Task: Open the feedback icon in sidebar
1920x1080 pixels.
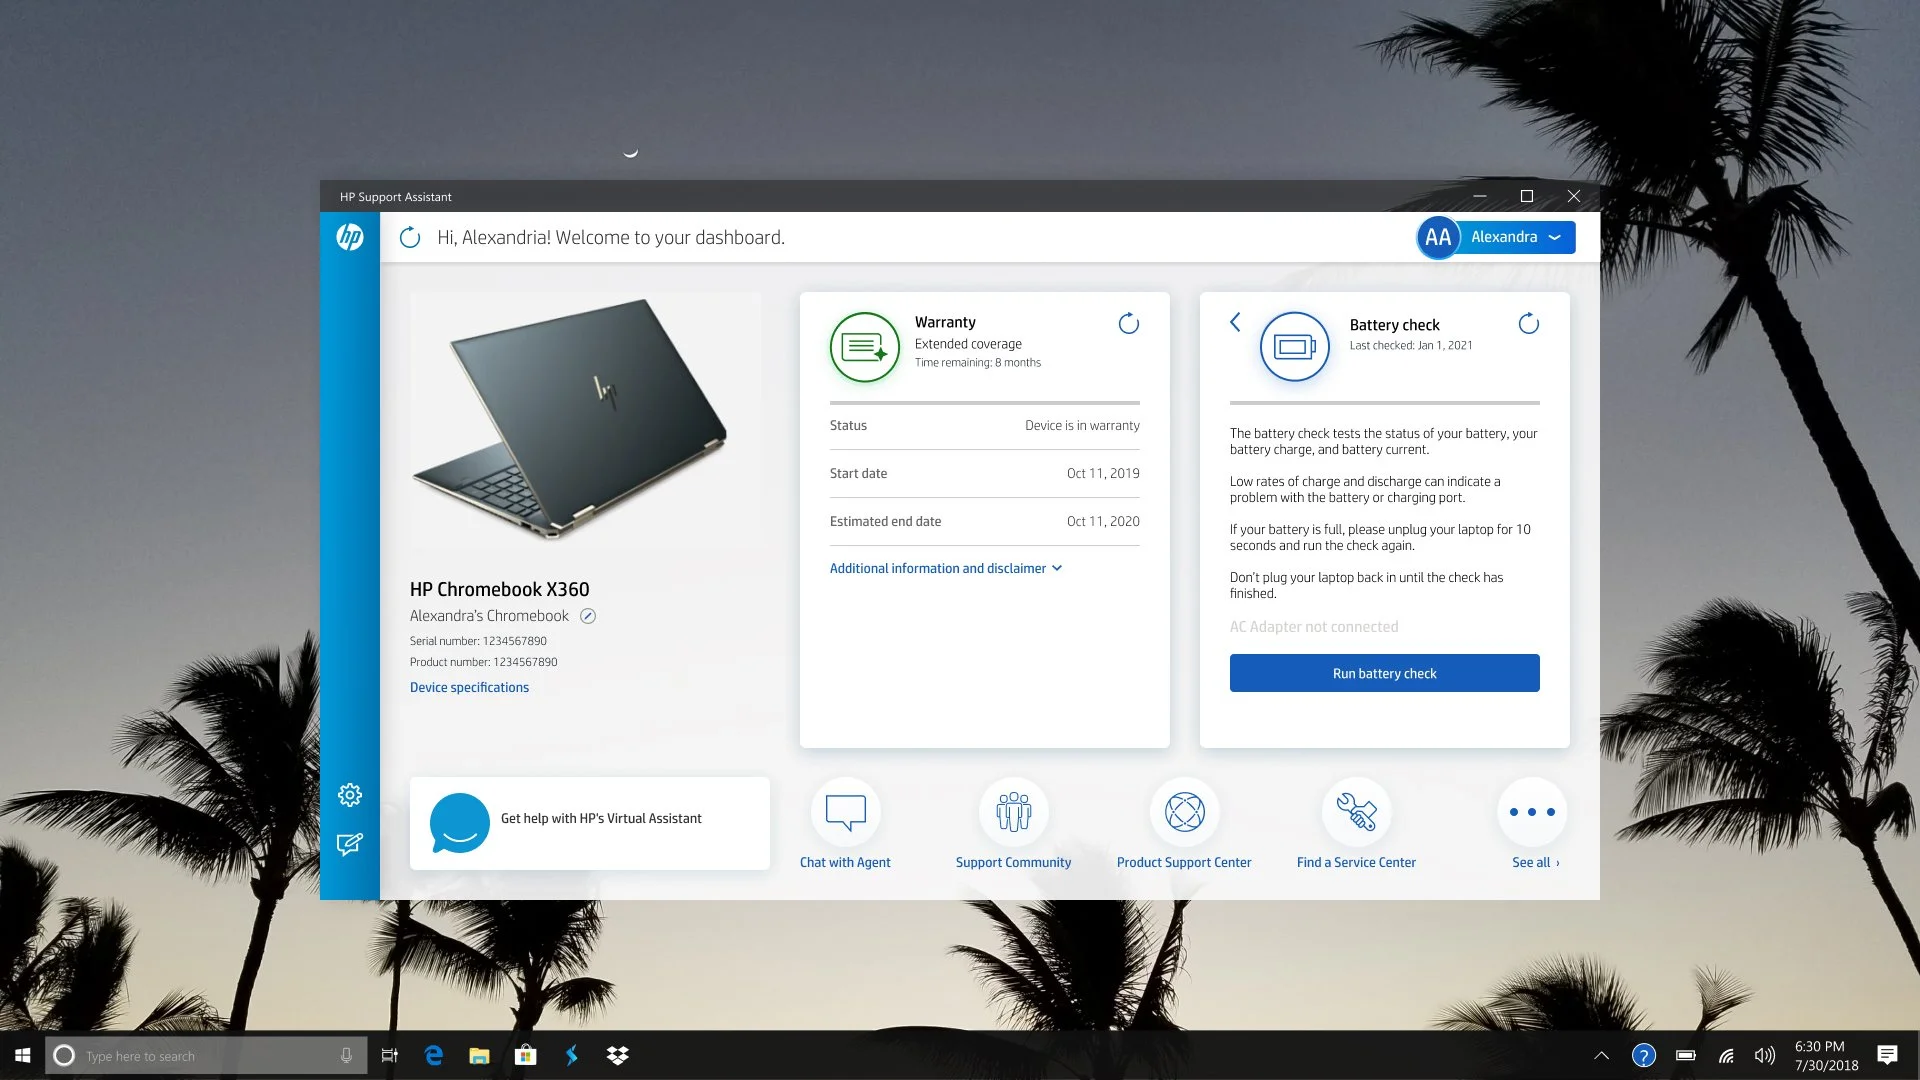Action: click(350, 845)
